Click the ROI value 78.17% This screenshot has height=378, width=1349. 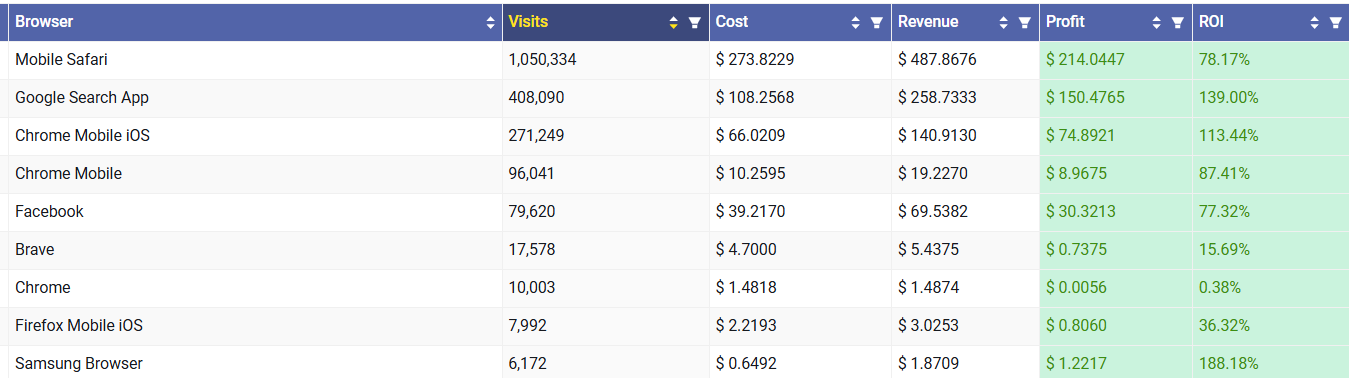[1224, 60]
